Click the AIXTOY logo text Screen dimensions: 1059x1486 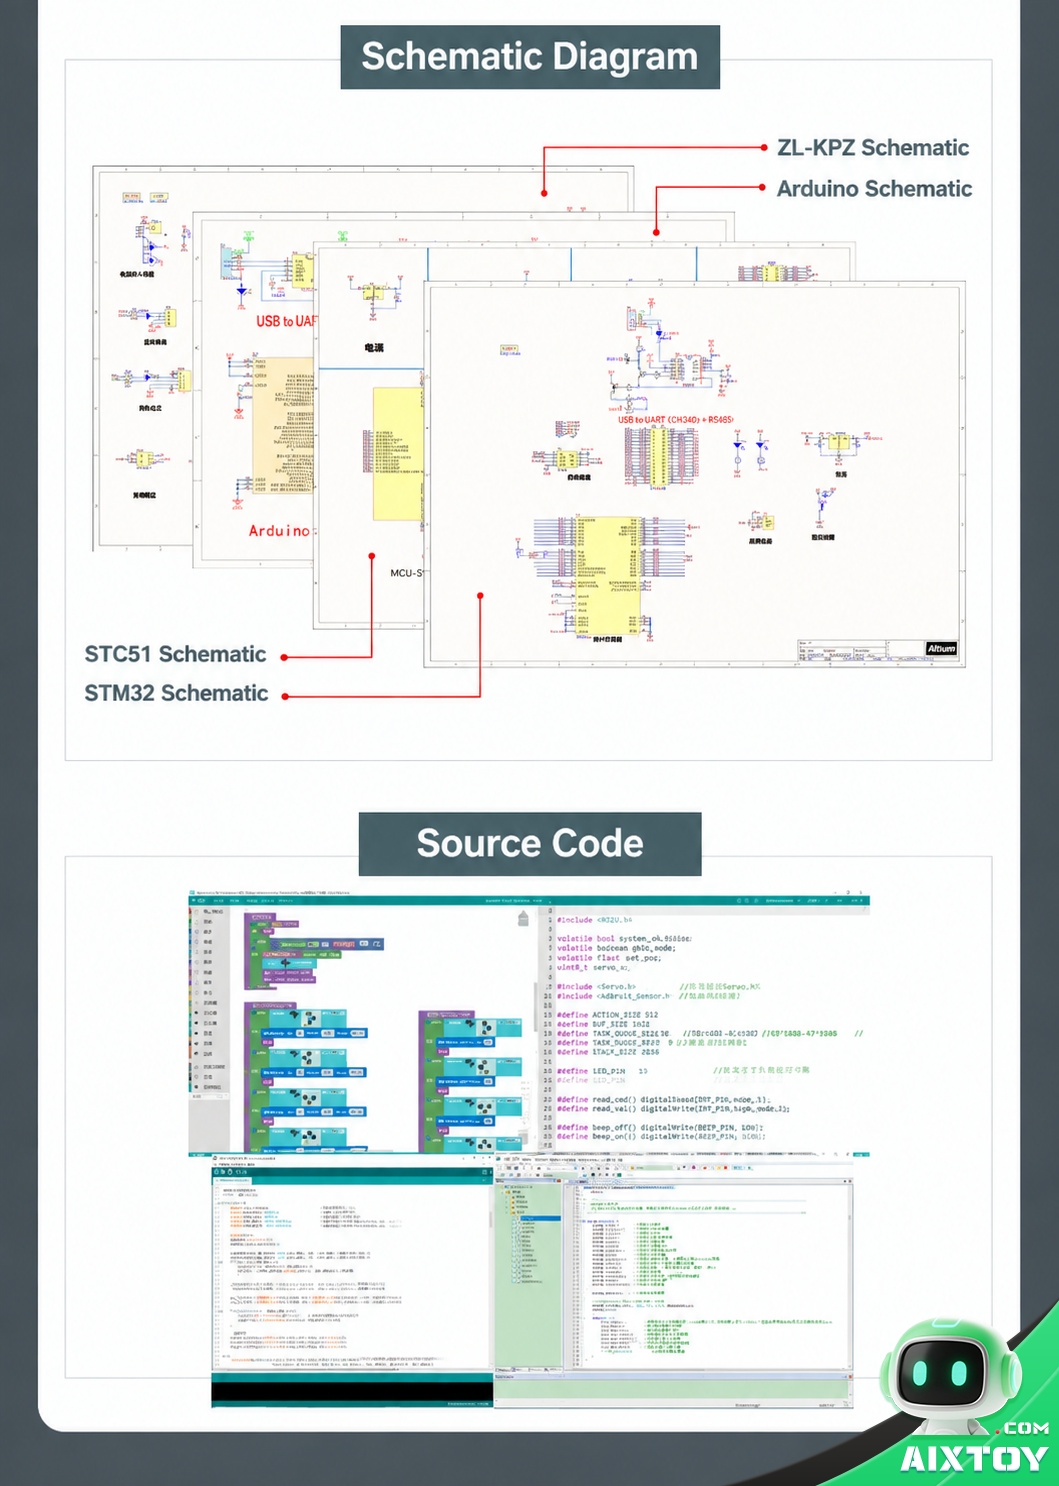click(x=974, y=1459)
